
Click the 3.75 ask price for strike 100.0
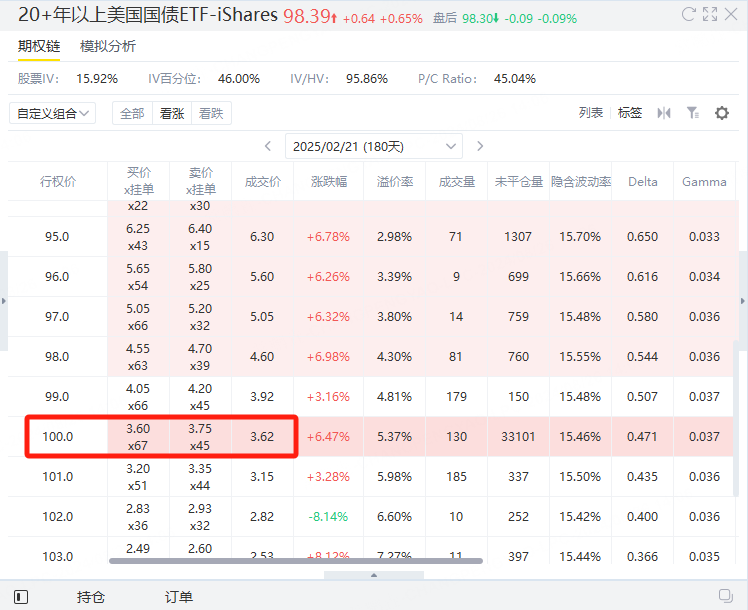point(200,429)
